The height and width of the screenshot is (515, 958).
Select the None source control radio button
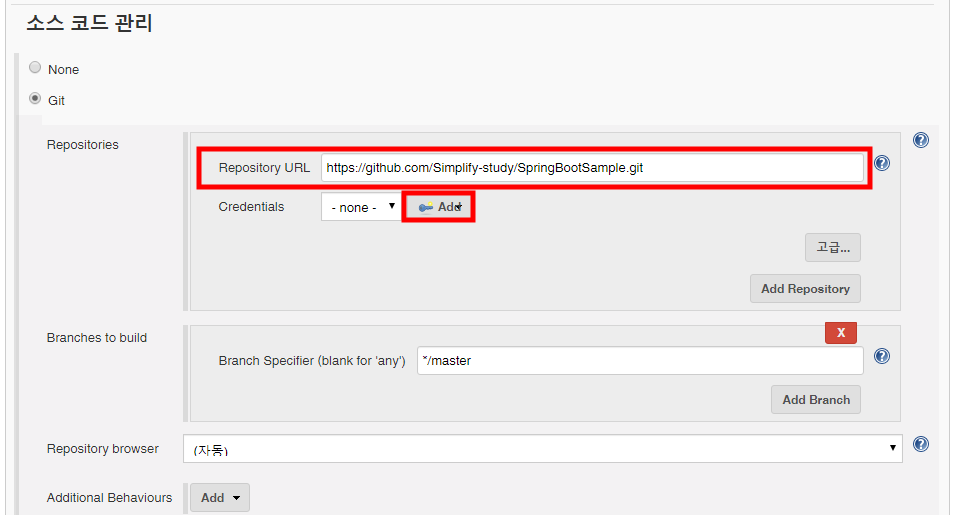pyautogui.click(x=35, y=68)
